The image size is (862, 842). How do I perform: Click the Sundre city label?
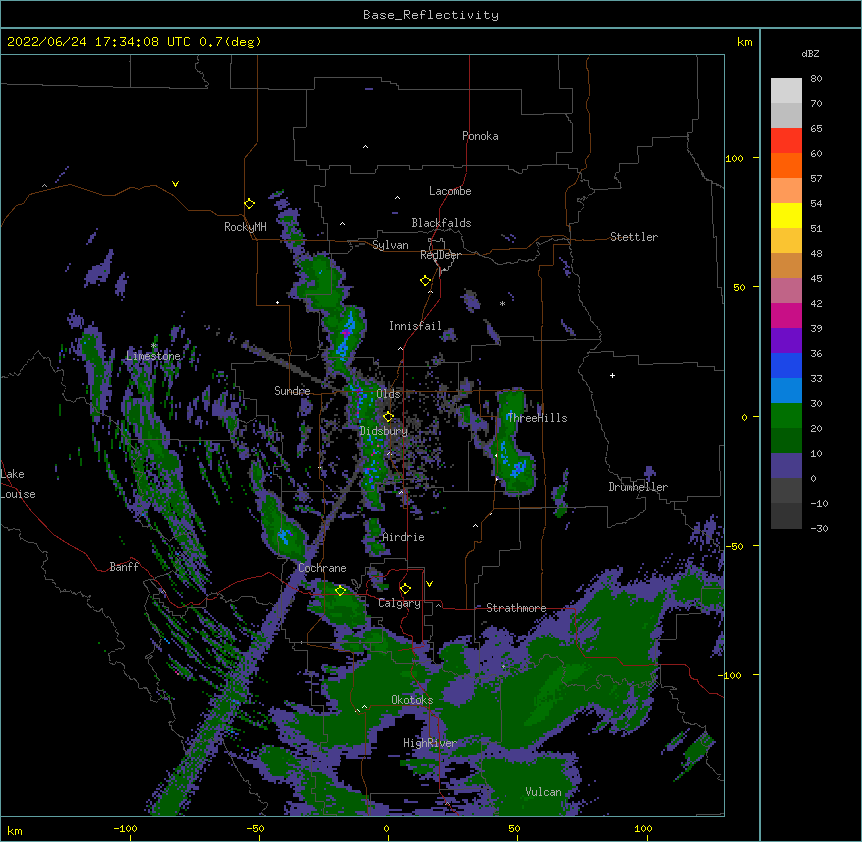pyautogui.click(x=292, y=391)
